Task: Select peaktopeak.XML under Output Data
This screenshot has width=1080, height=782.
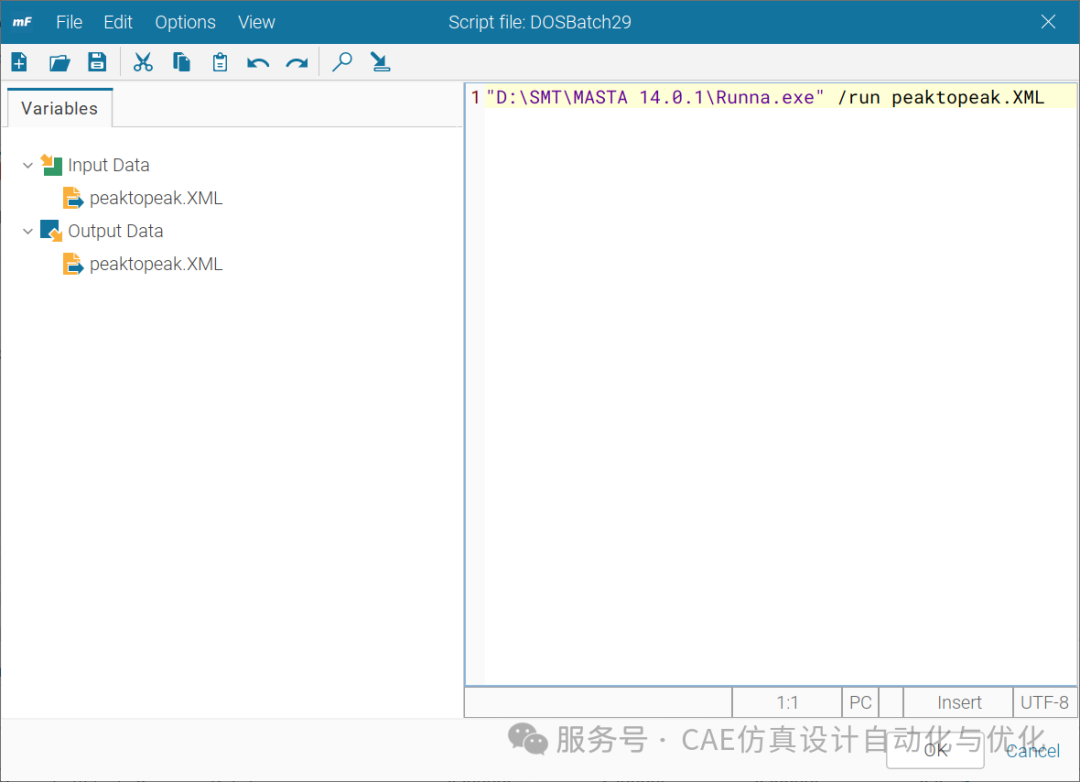Action: (x=156, y=264)
